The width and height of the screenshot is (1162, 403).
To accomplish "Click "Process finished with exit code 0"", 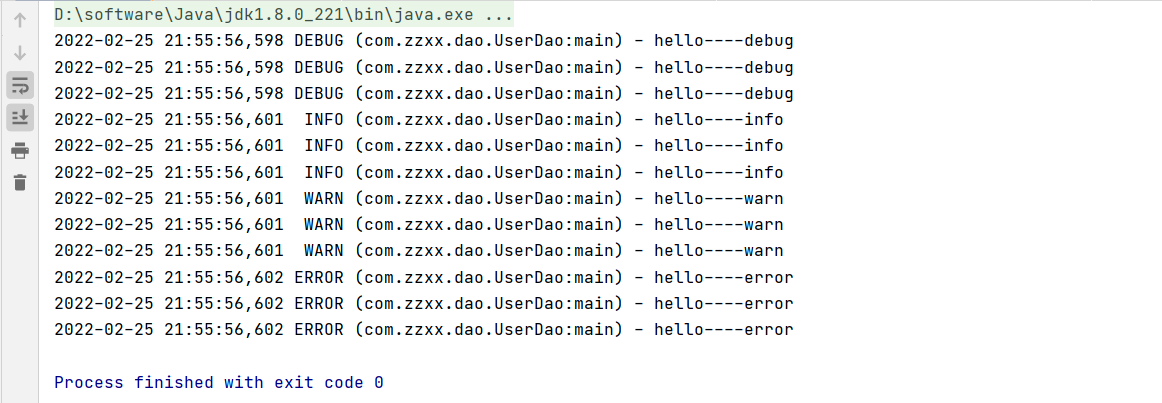I will click(219, 382).
